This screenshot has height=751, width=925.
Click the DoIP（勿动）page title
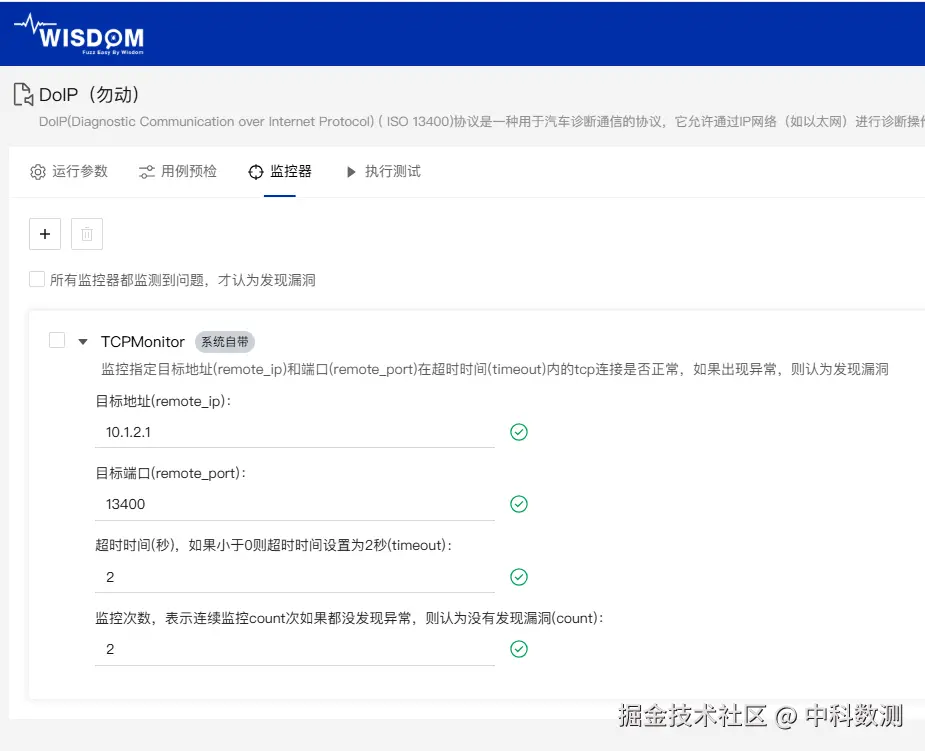coord(88,94)
